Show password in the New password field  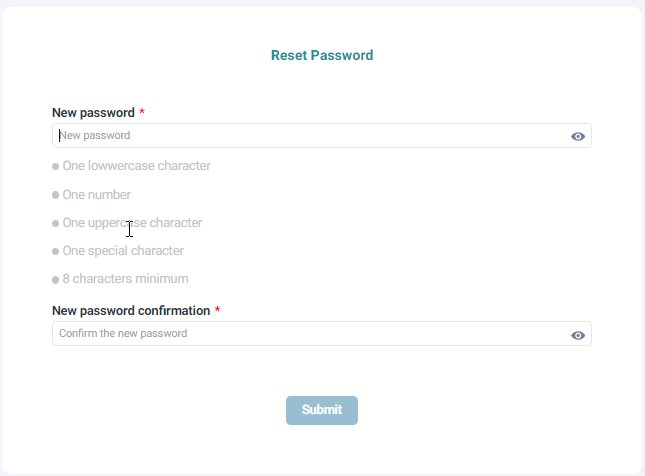(578, 136)
